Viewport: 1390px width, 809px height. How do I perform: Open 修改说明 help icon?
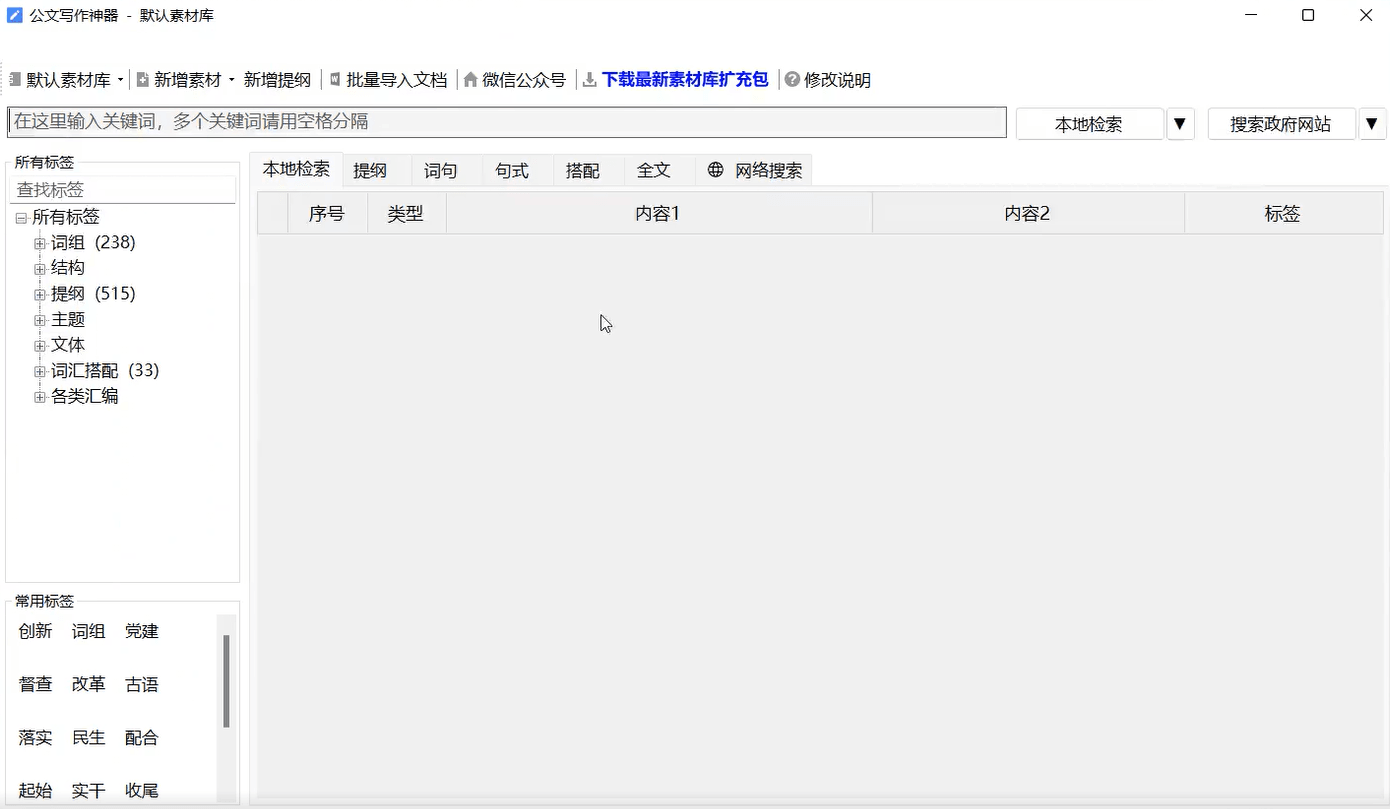pyautogui.click(x=792, y=80)
